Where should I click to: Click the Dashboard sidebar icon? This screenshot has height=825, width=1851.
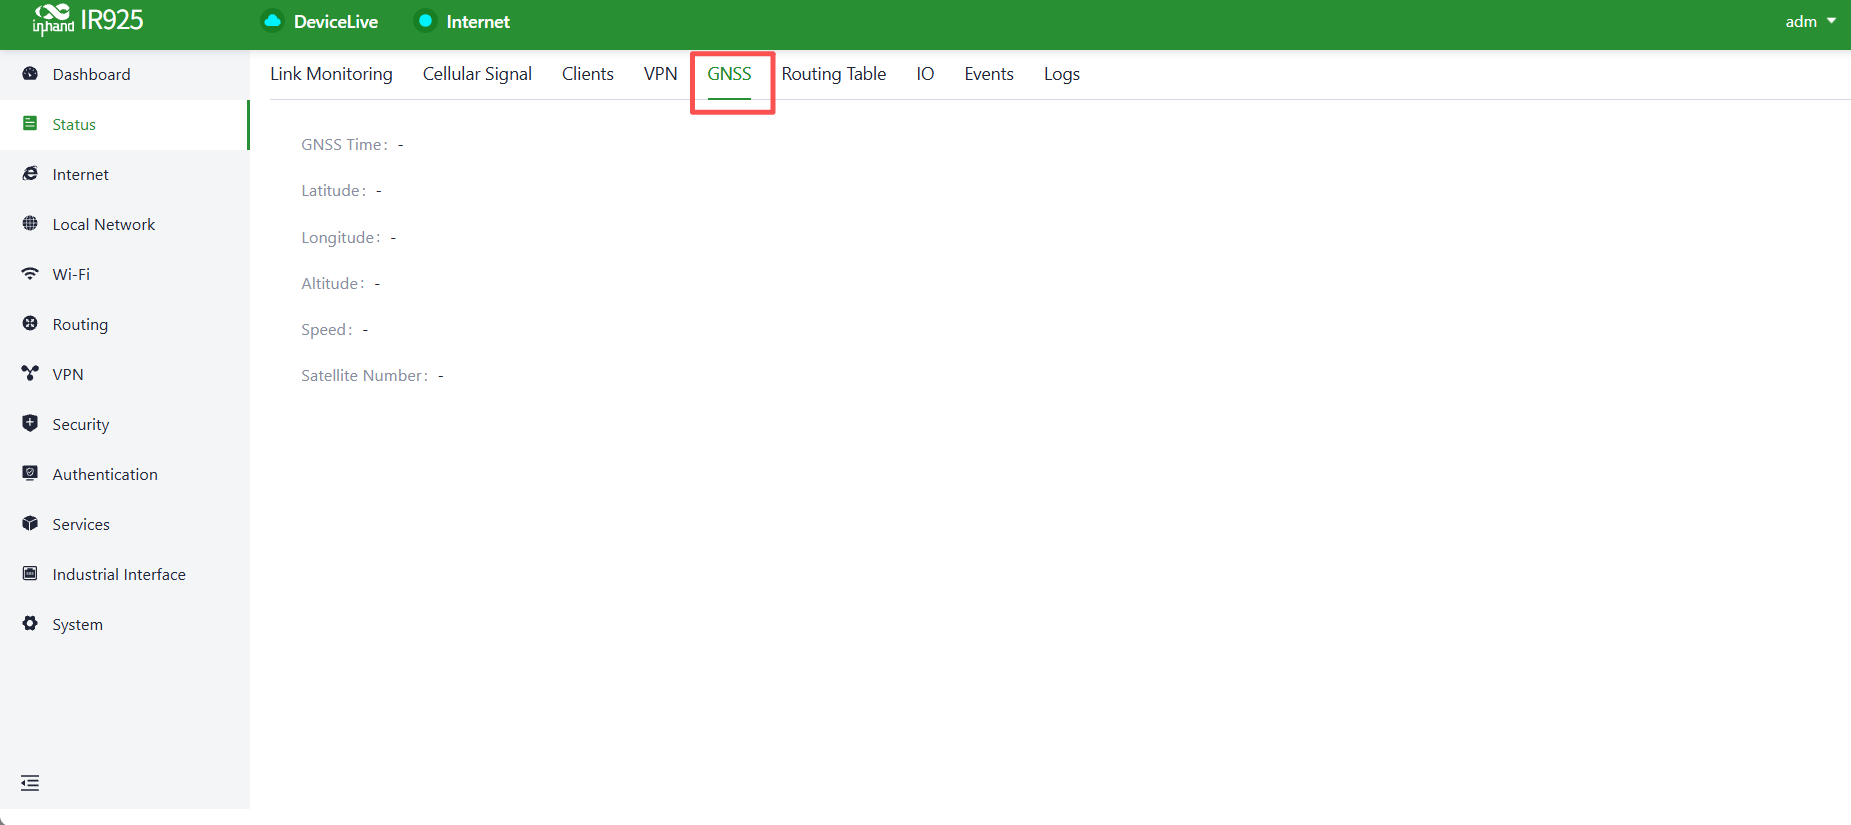click(30, 74)
